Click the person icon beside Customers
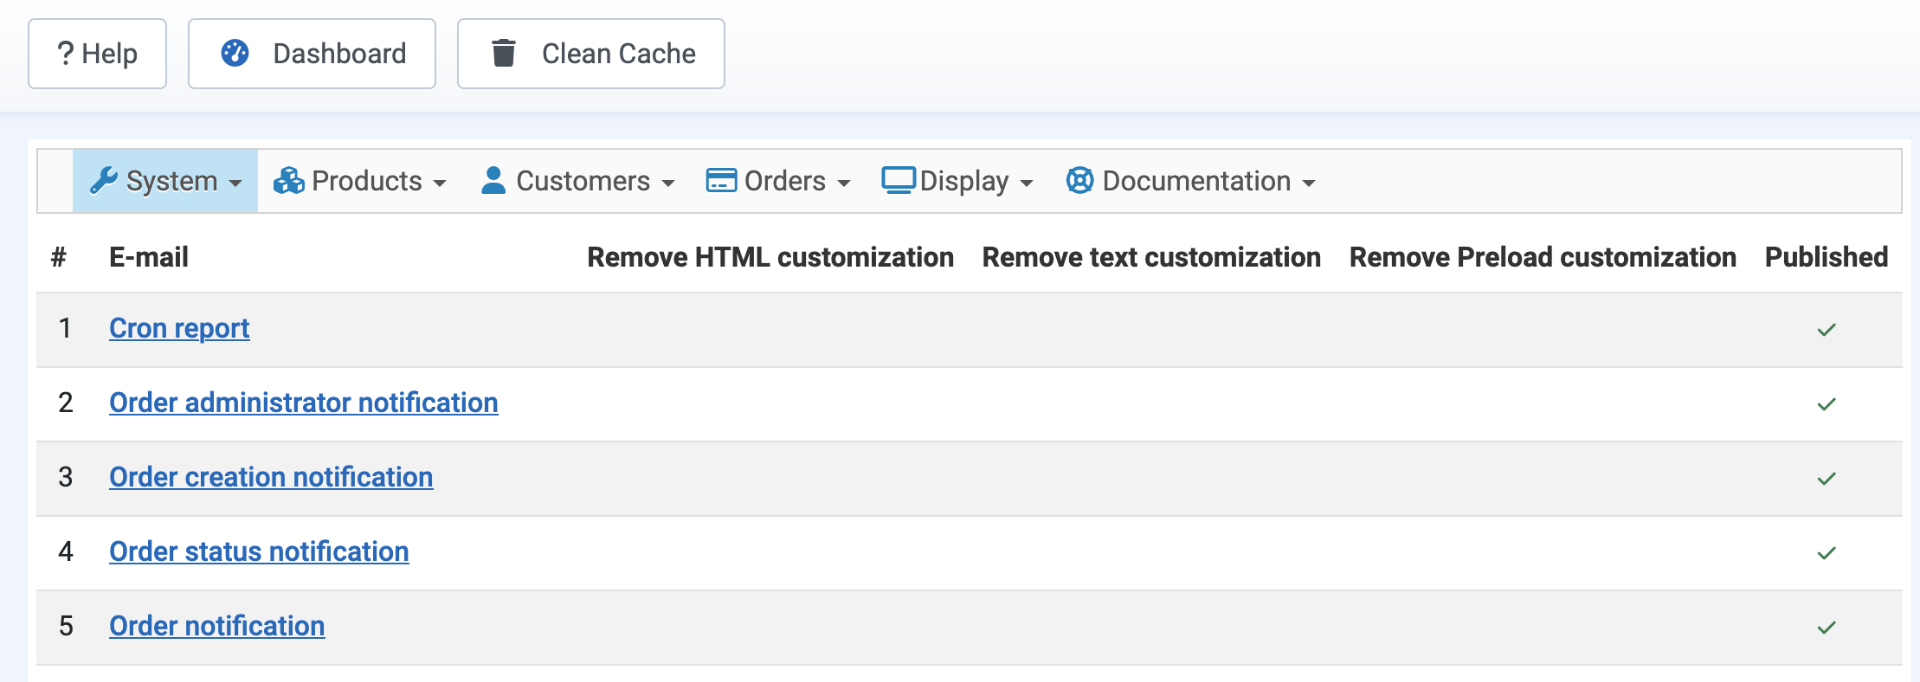This screenshot has height=682, width=1920. click(493, 180)
